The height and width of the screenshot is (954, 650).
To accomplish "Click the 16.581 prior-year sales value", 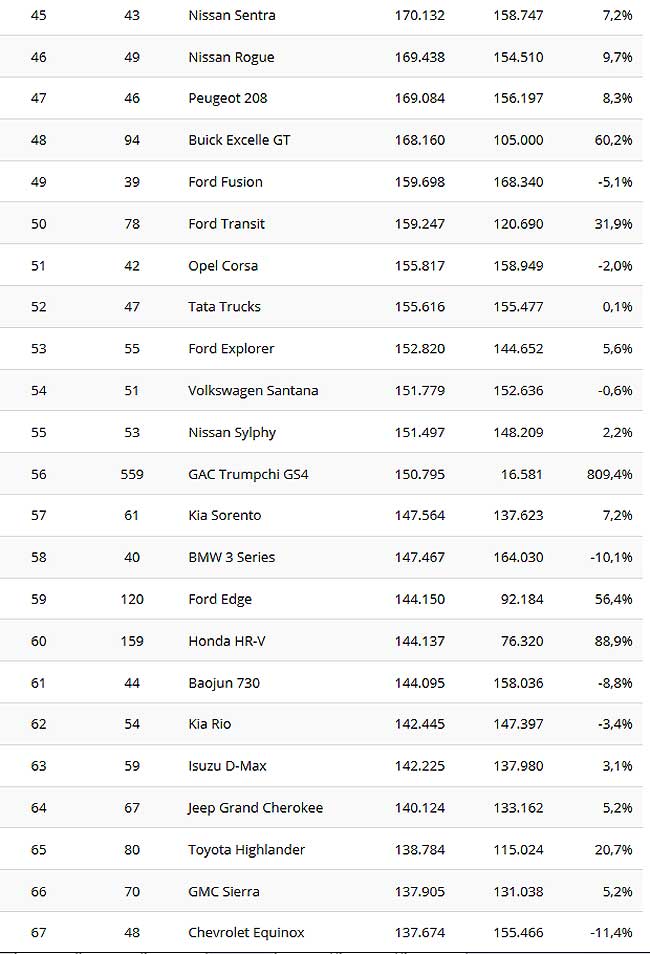I will point(522,474).
